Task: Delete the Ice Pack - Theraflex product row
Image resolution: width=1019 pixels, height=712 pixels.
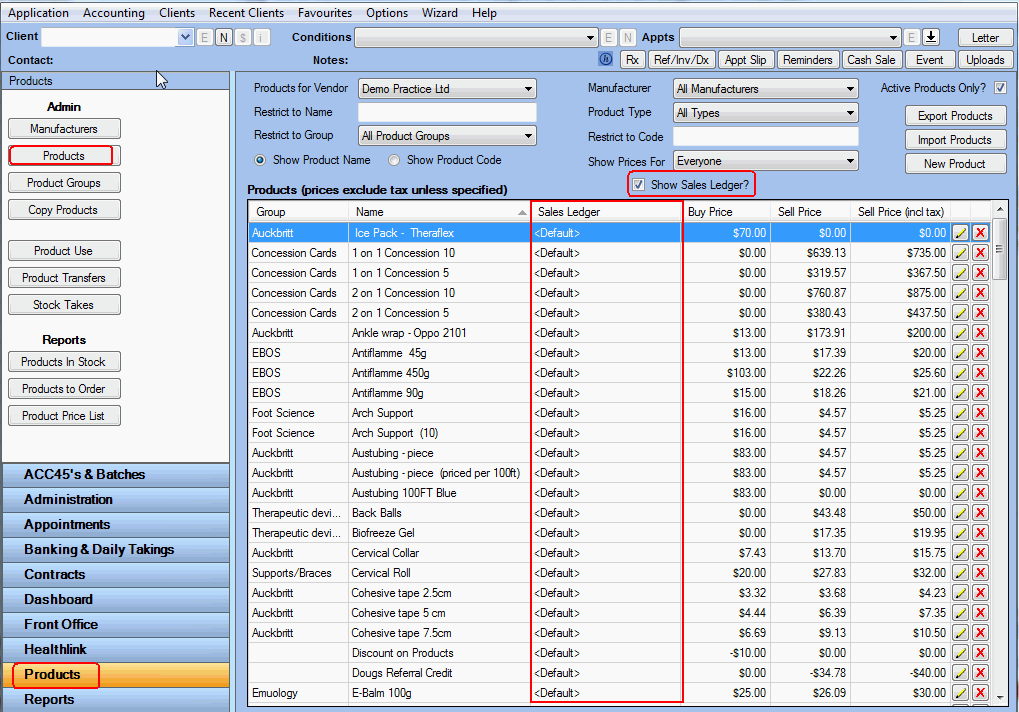Action: 981,233
